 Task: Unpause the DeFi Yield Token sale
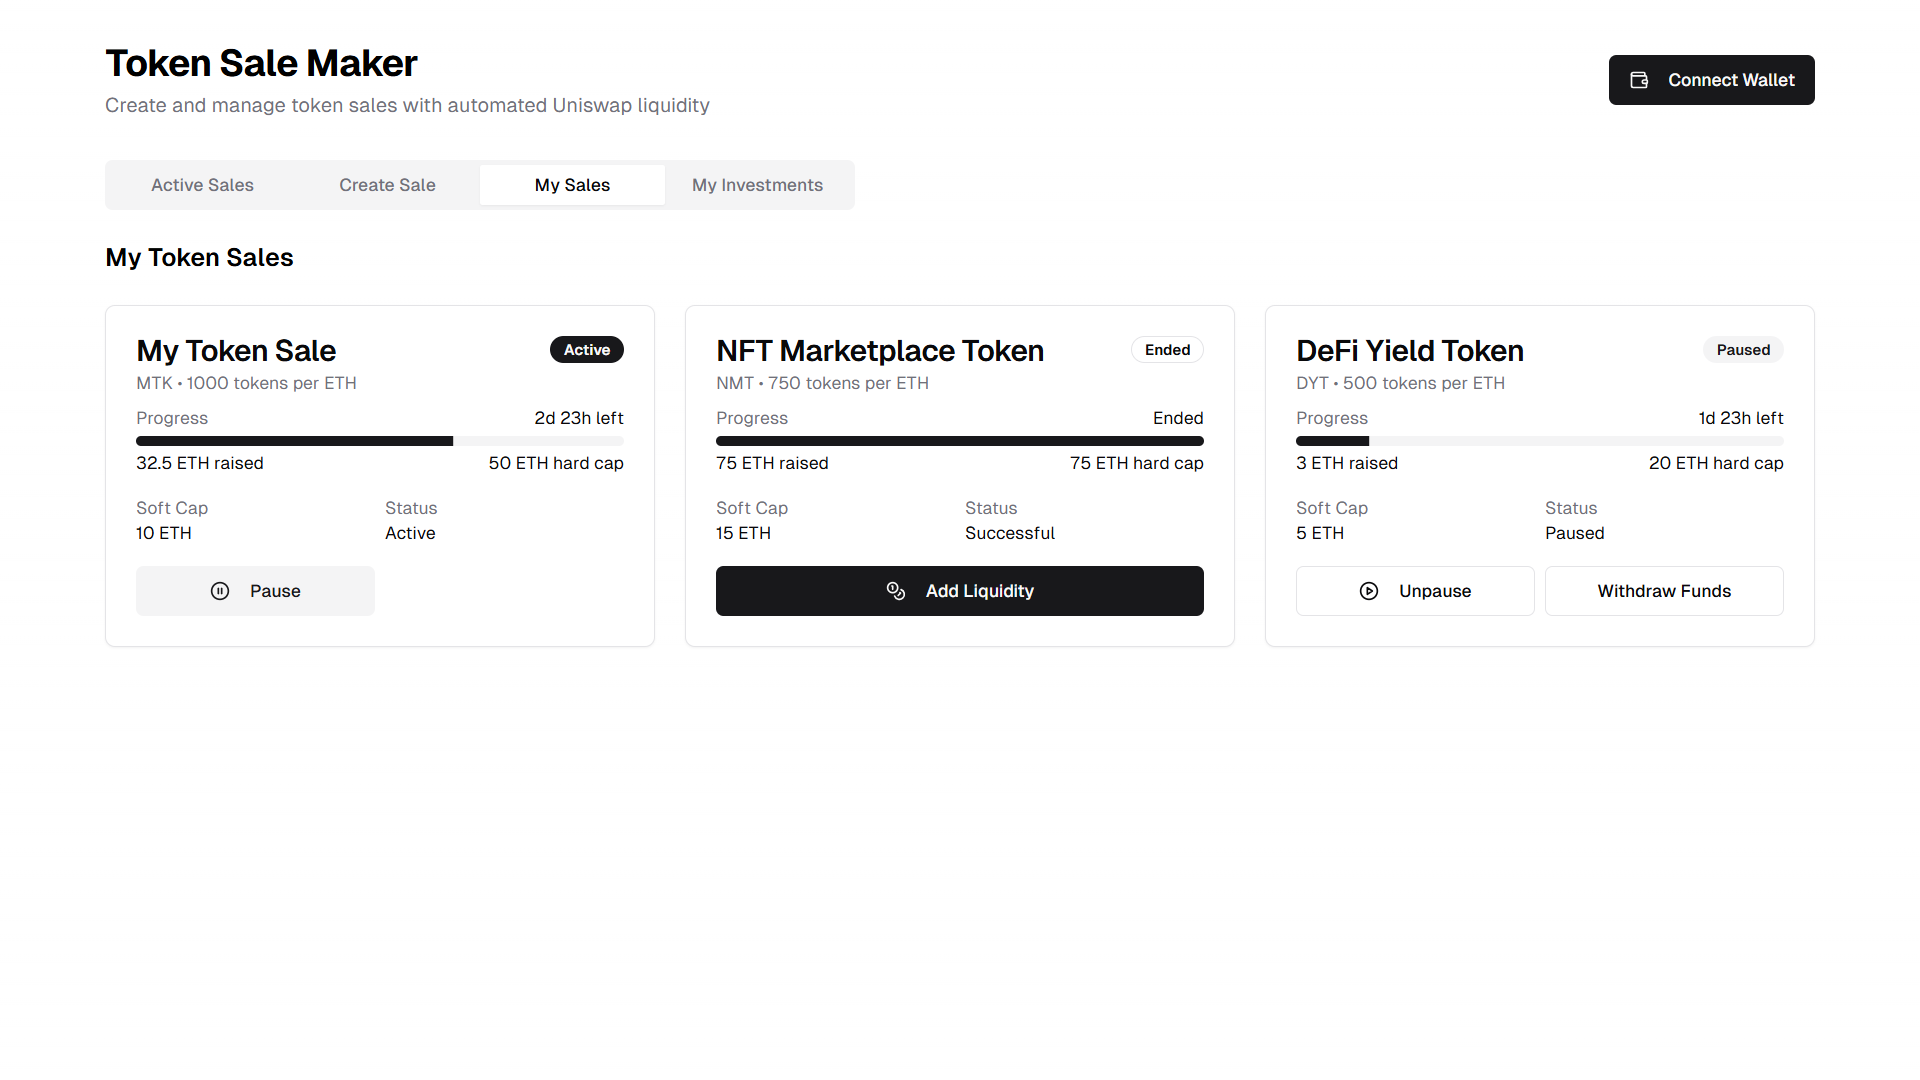pyautogui.click(x=1415, y=591)
